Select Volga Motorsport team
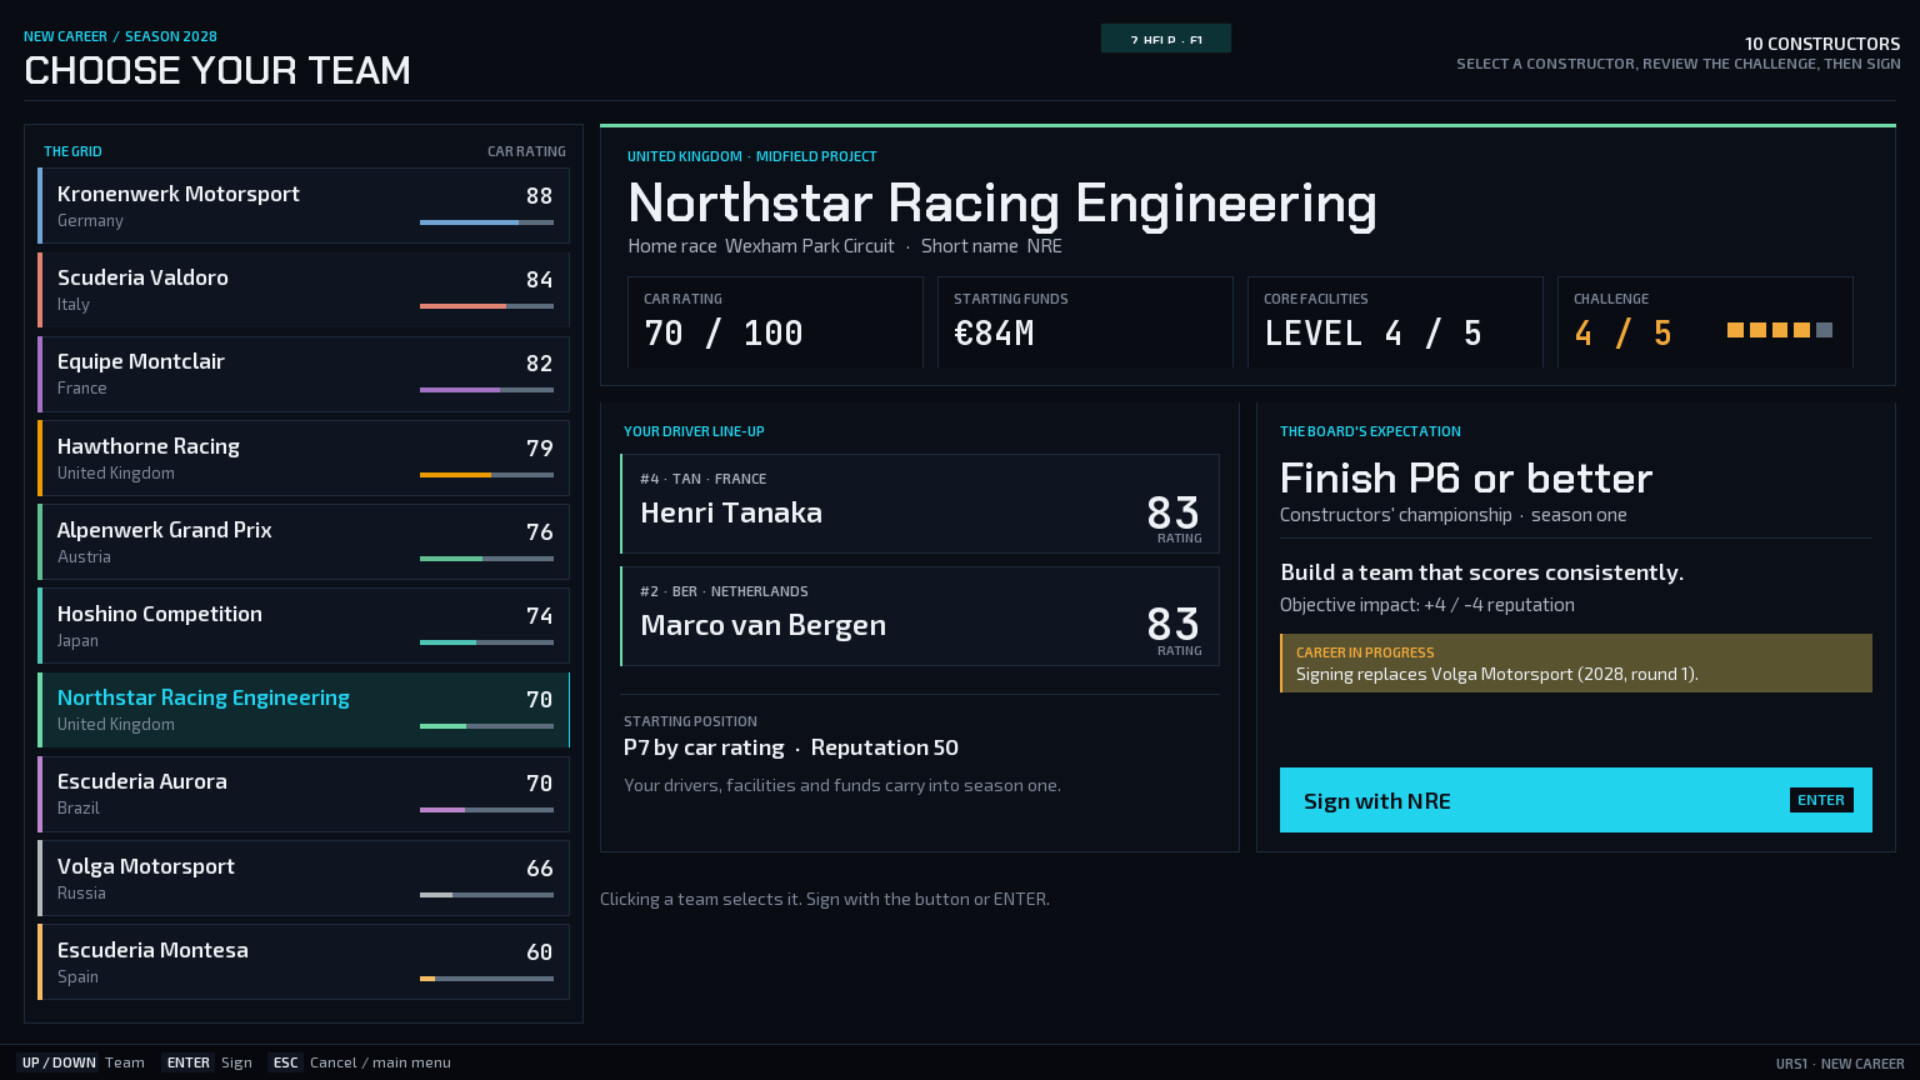The width and height of the screenshot is (1920, 1080). 304,878
